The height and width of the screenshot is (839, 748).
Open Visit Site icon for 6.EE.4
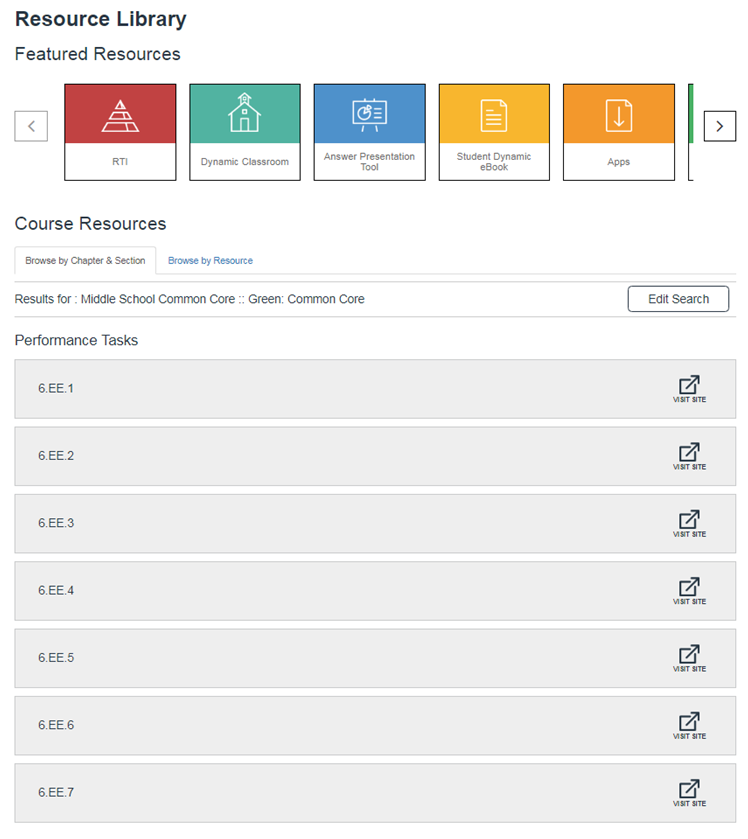coord(689,590)
